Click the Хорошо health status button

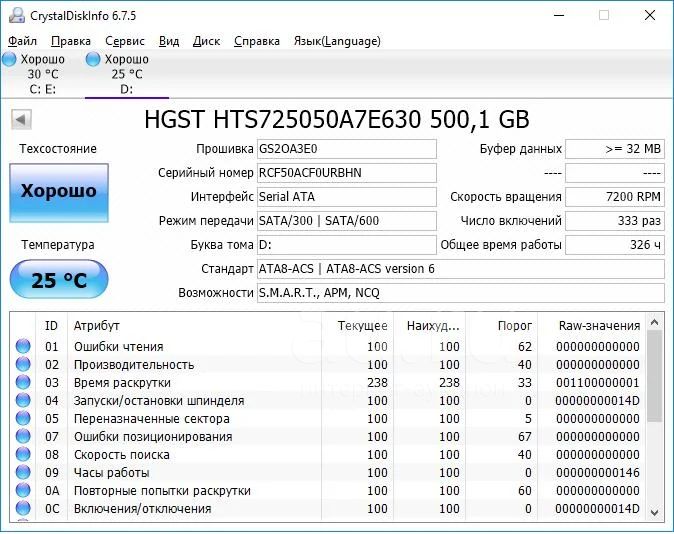point(59,192)
